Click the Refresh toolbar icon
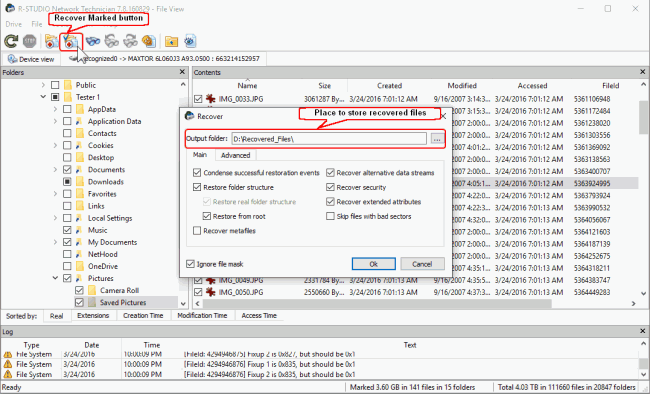 (11, 41)
